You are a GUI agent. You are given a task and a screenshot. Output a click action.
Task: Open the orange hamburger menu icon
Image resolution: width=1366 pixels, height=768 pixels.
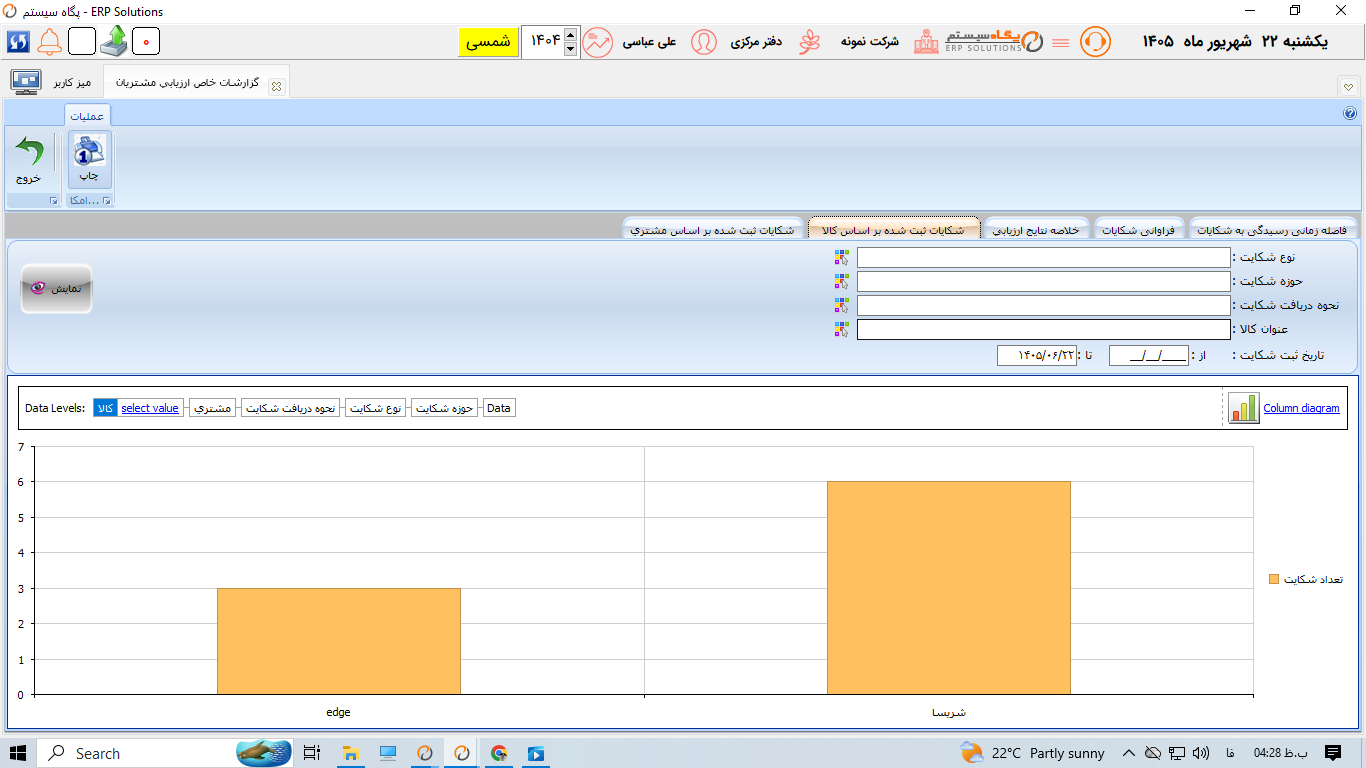click(1061, 42)
